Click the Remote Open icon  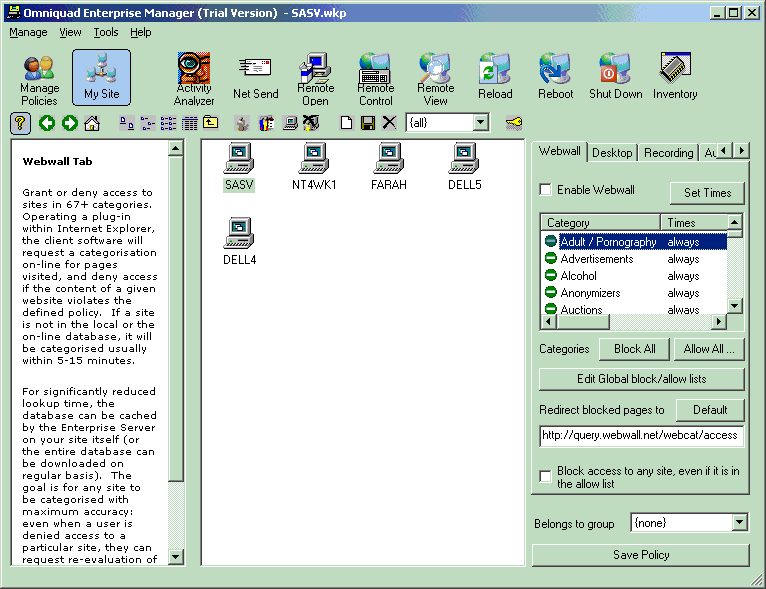(x=316, y=79)
